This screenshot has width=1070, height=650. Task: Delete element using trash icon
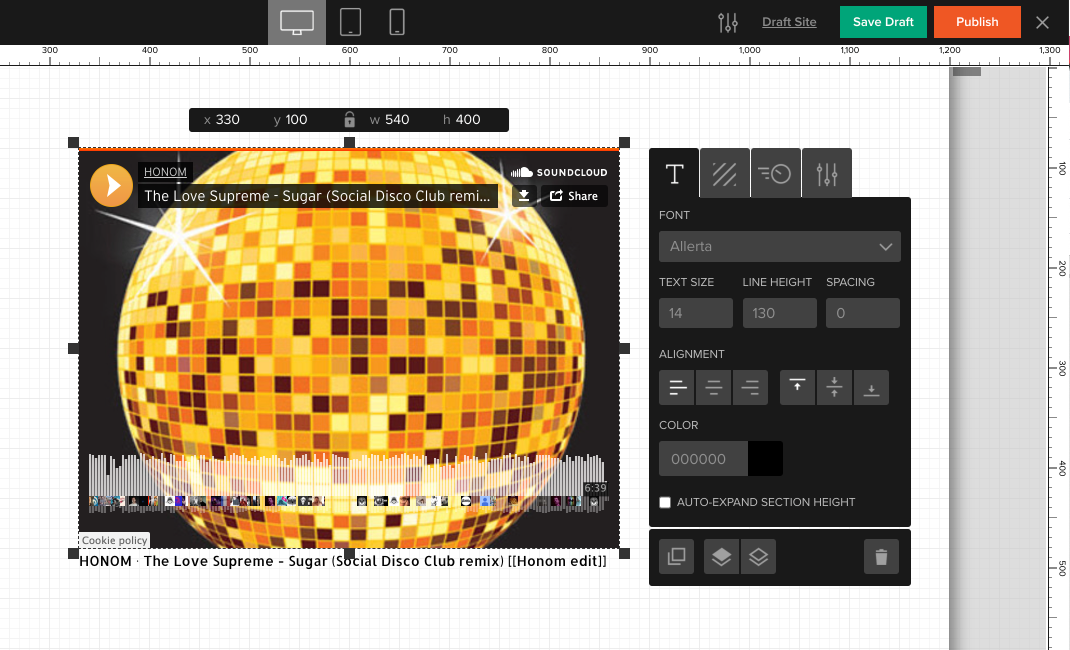[881, 557]
